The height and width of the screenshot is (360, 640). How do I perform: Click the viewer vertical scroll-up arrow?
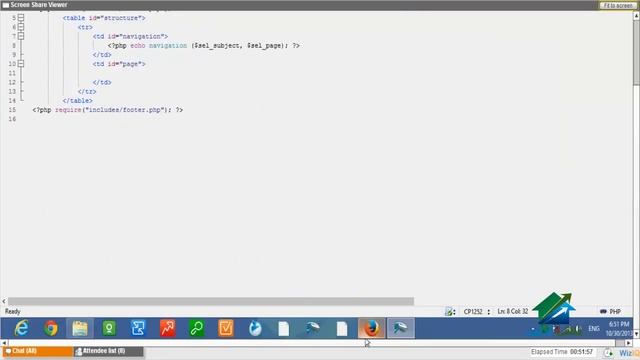(636, 16)
